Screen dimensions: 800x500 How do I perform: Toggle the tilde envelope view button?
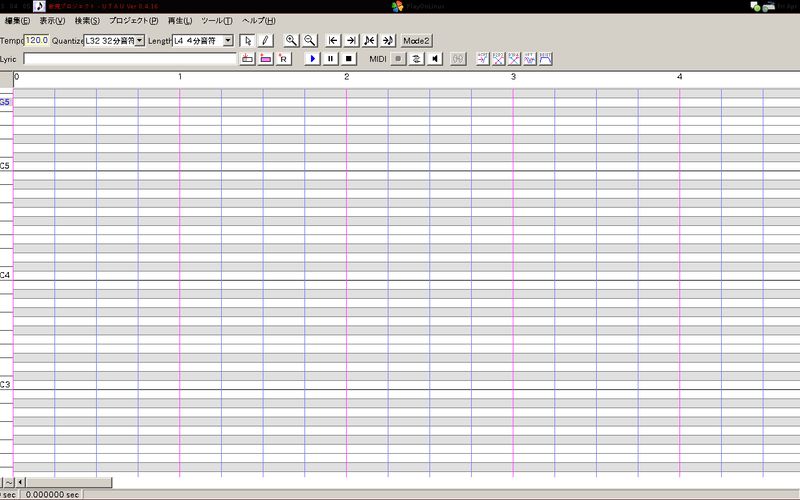9,483
